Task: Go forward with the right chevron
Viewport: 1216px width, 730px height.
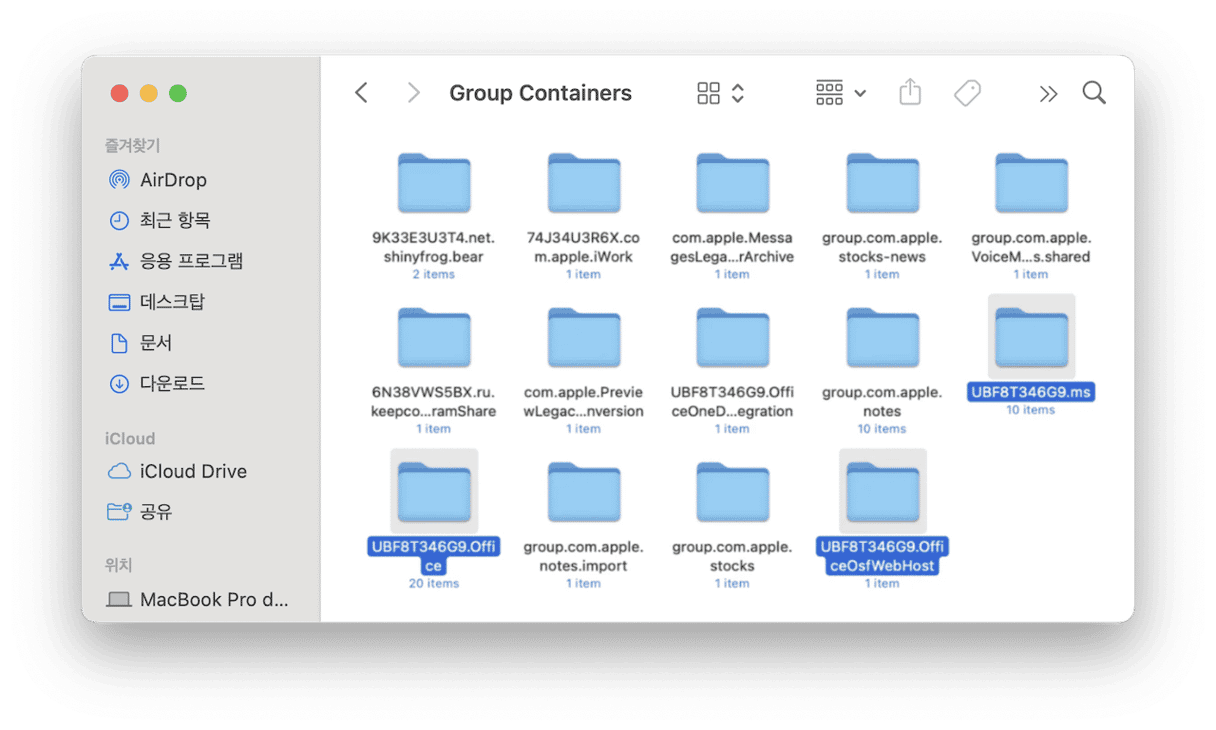Action: [413, 93]
